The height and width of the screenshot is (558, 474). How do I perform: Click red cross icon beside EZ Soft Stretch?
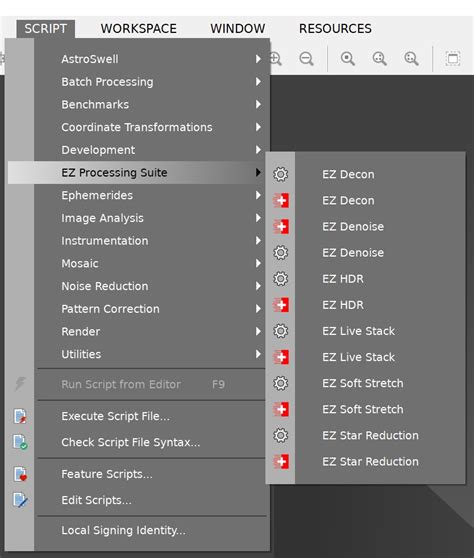pyautogui.click(x=281, y=409)
